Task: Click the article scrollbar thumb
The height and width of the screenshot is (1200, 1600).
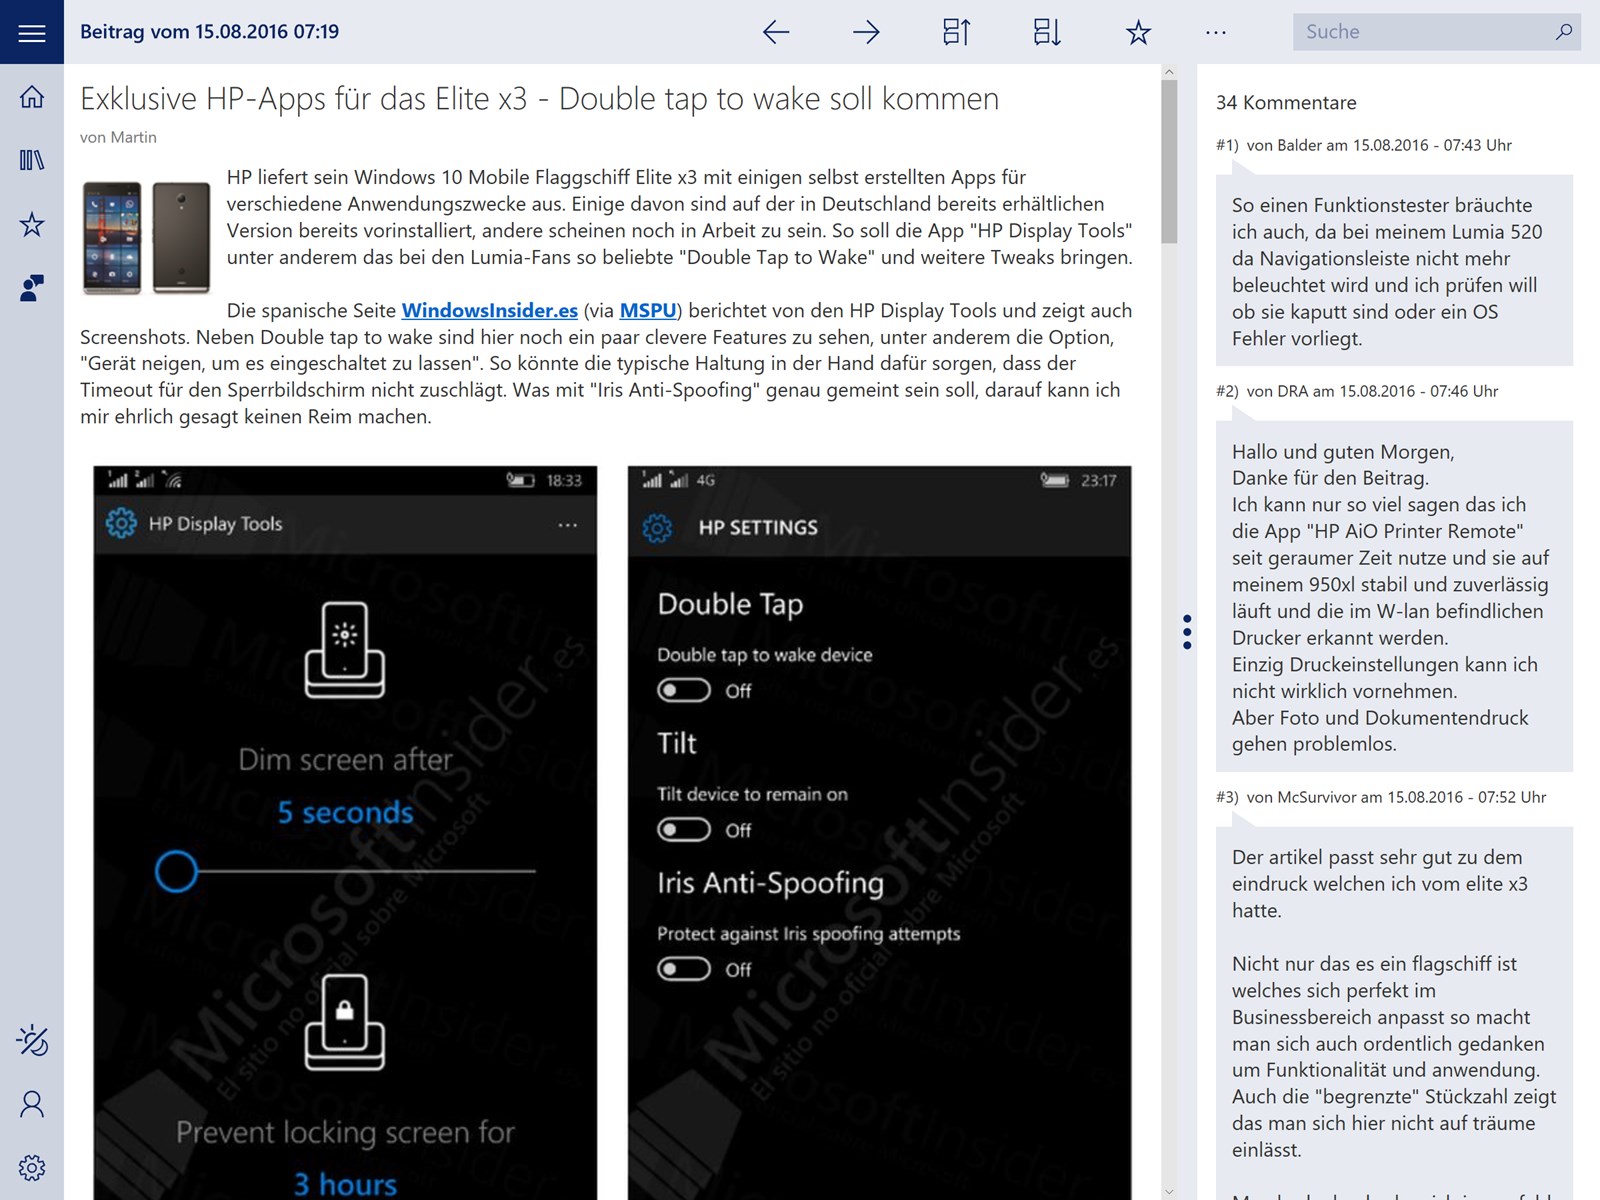Action: [x=1169, y=160]
